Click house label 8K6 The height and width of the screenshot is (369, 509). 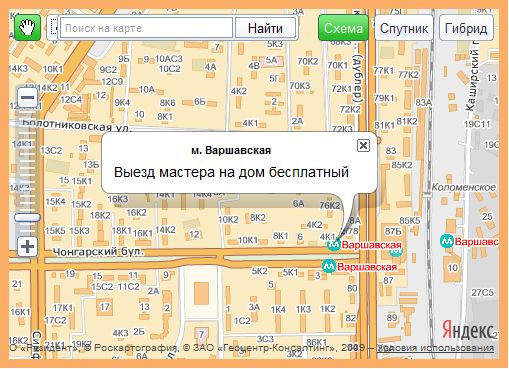(x=167, y=103)
